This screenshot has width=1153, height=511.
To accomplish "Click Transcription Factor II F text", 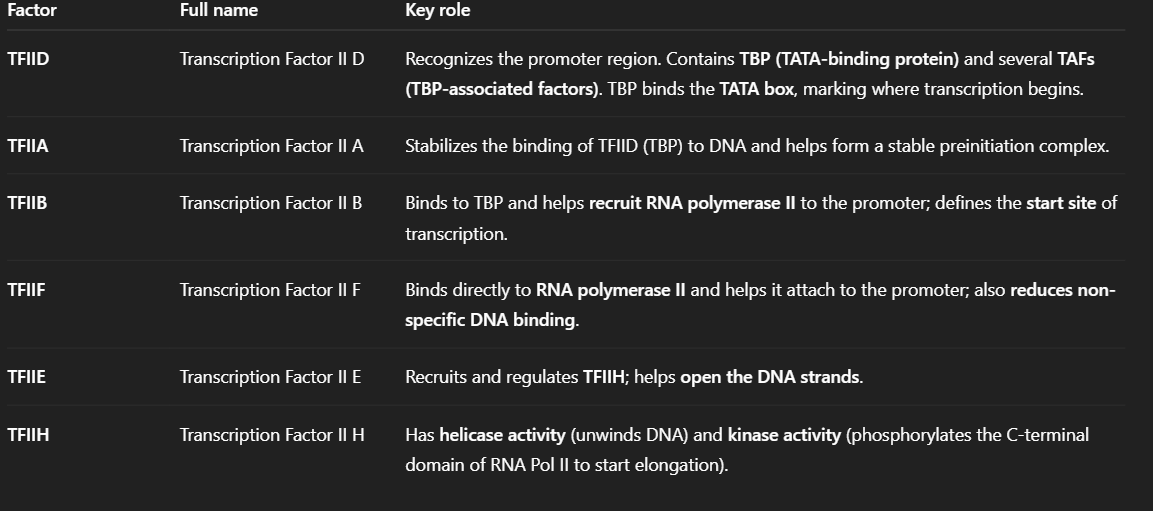I will [271, 290].
